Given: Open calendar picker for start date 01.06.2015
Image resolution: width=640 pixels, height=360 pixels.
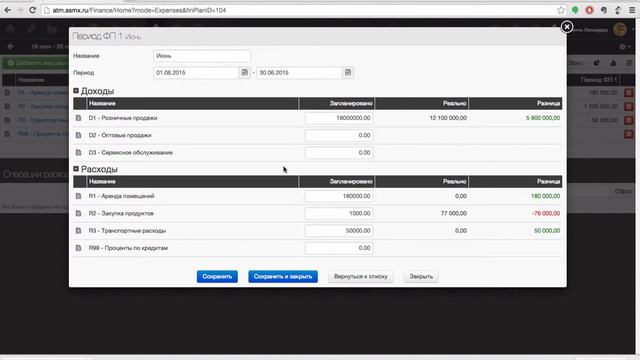Looking at the screenshot, I should 244,73.
